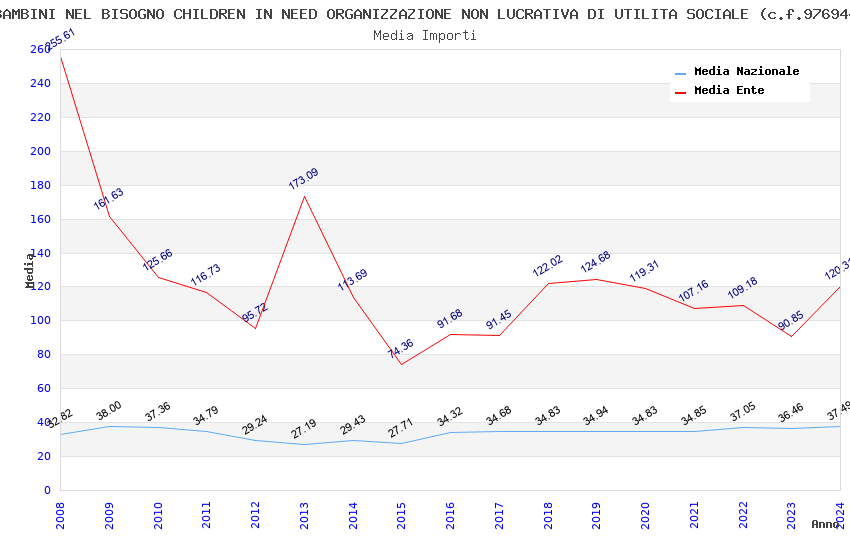Click the 2013 x-axis year label
This screenshot has width=850, height=550.
(304, 515)
